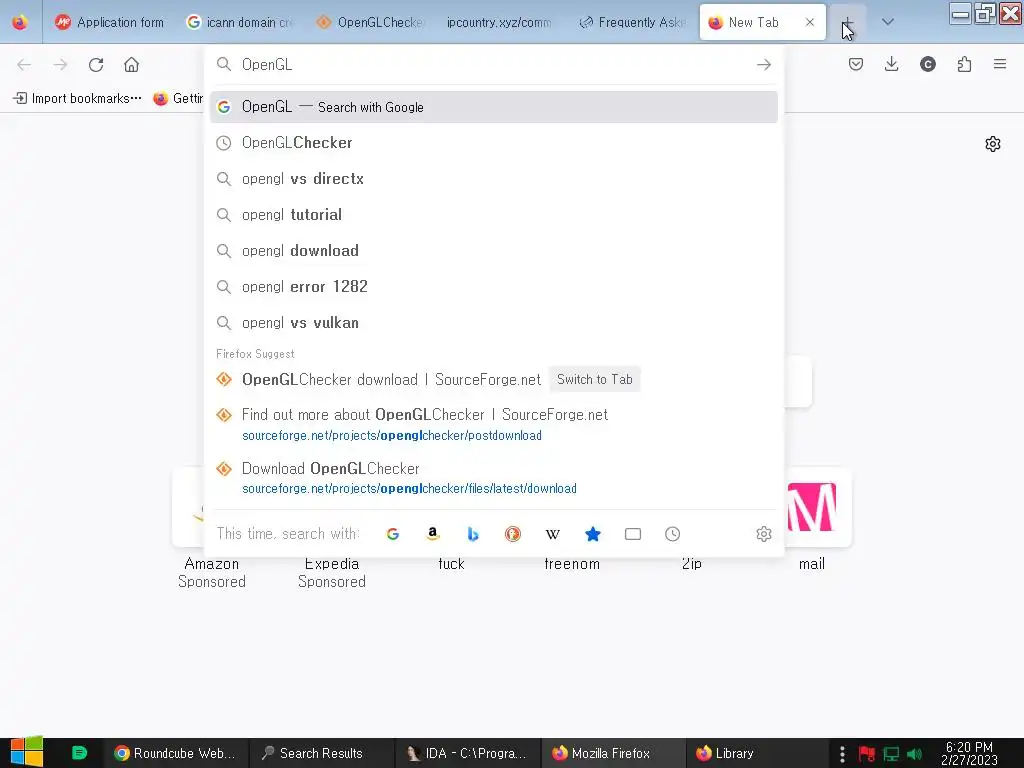
Task: Open search settings gear in dropdown
Action: click(763, 534)
